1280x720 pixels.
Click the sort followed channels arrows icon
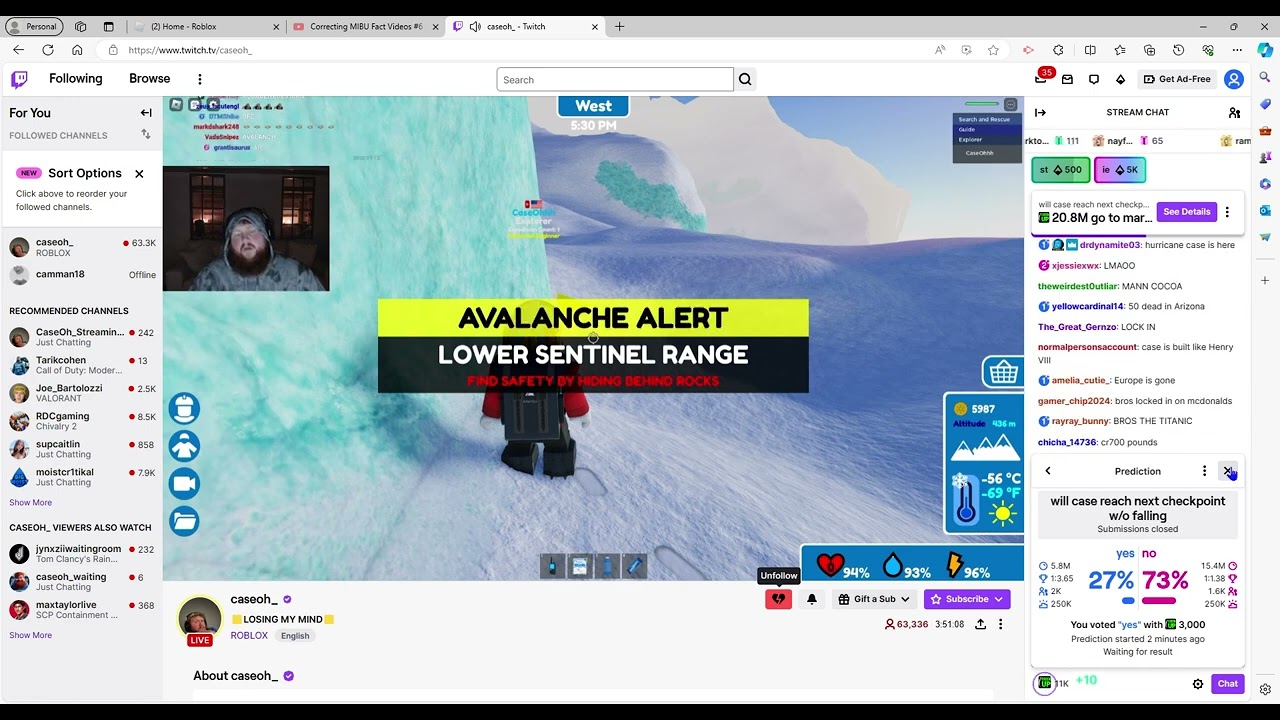146,134
